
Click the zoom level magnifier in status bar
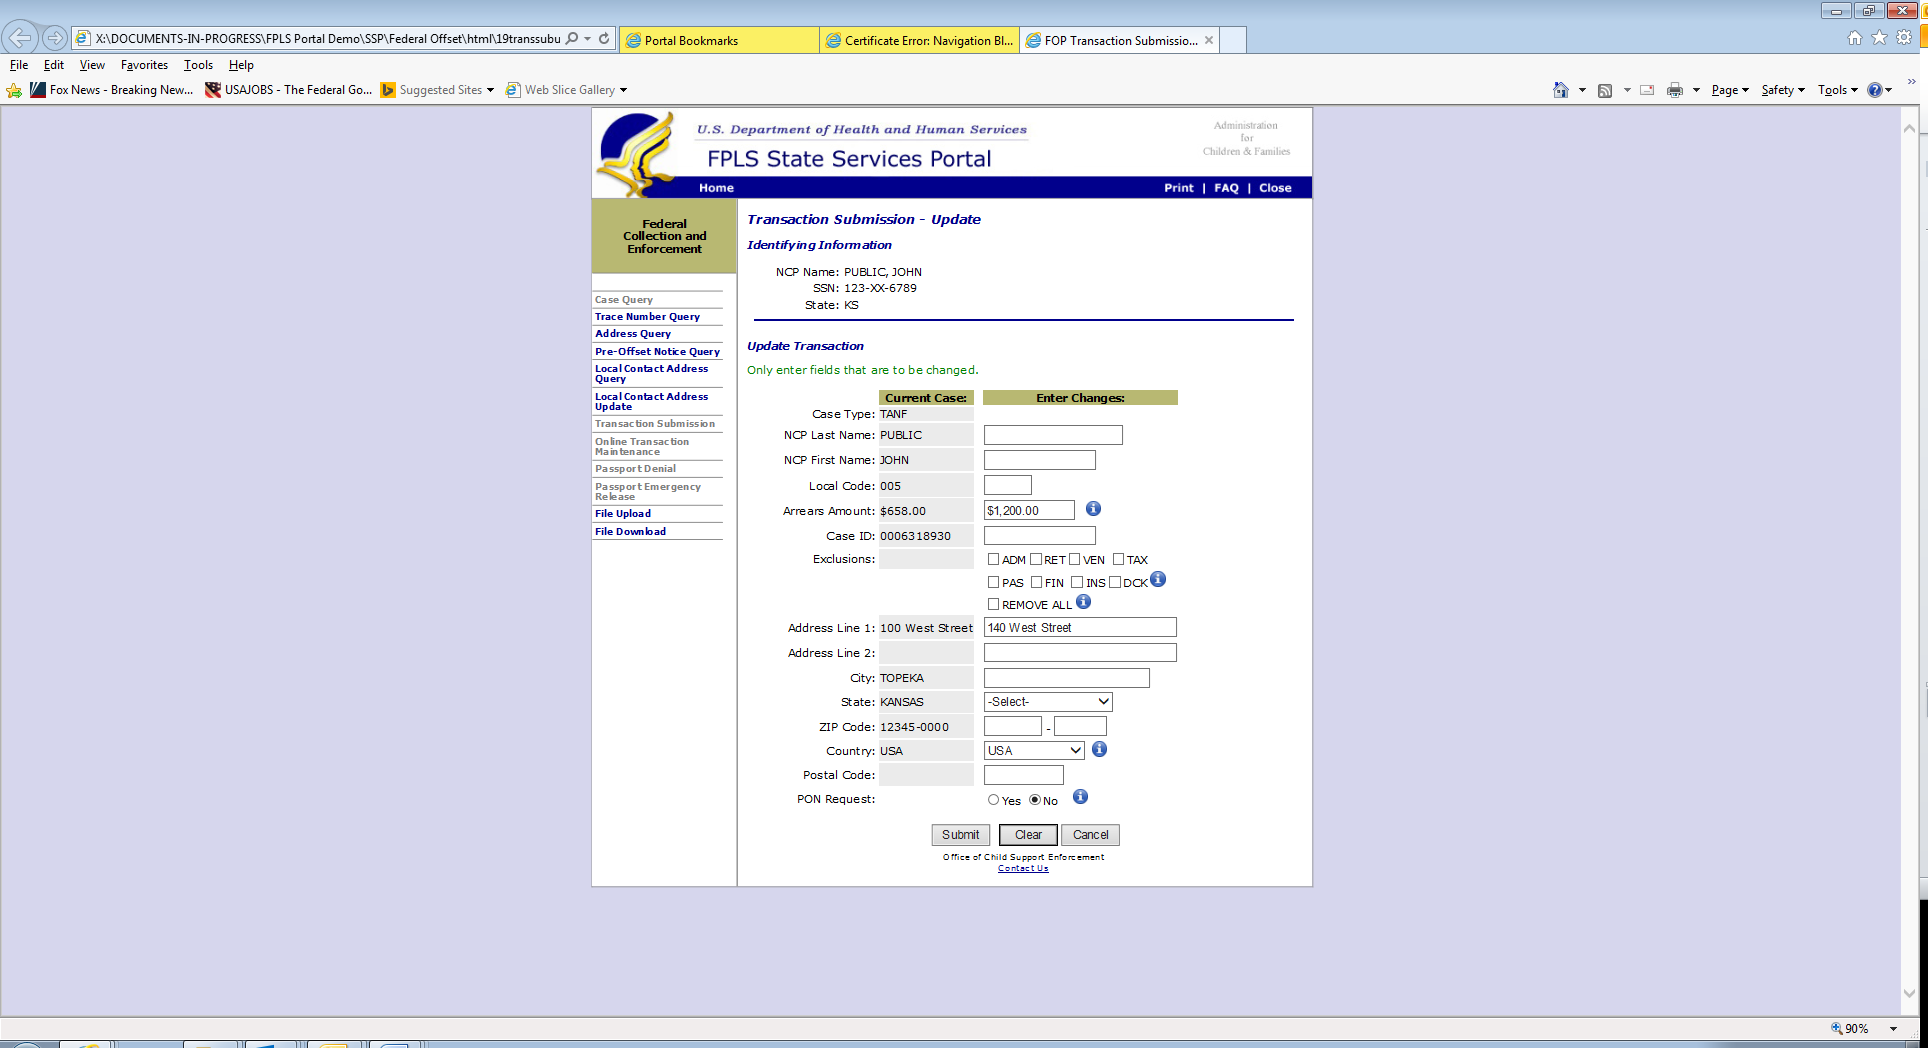click(x=1837, y=1028)
